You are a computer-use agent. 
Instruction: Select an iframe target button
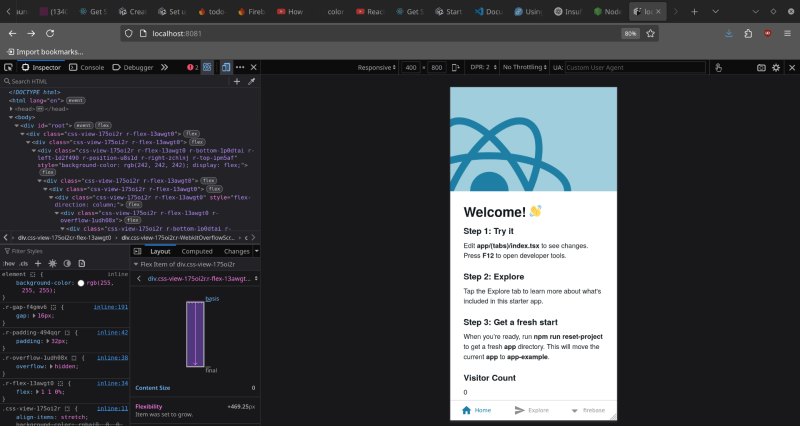207,67
